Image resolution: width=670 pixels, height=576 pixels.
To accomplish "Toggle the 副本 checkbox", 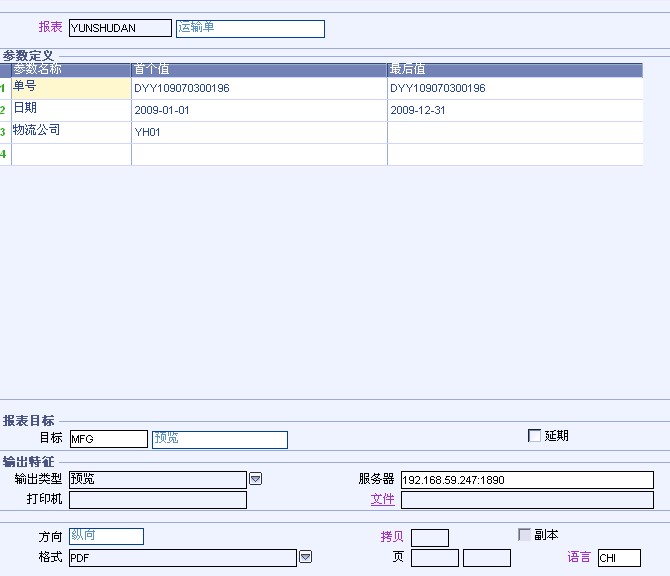I will (524, 535).
